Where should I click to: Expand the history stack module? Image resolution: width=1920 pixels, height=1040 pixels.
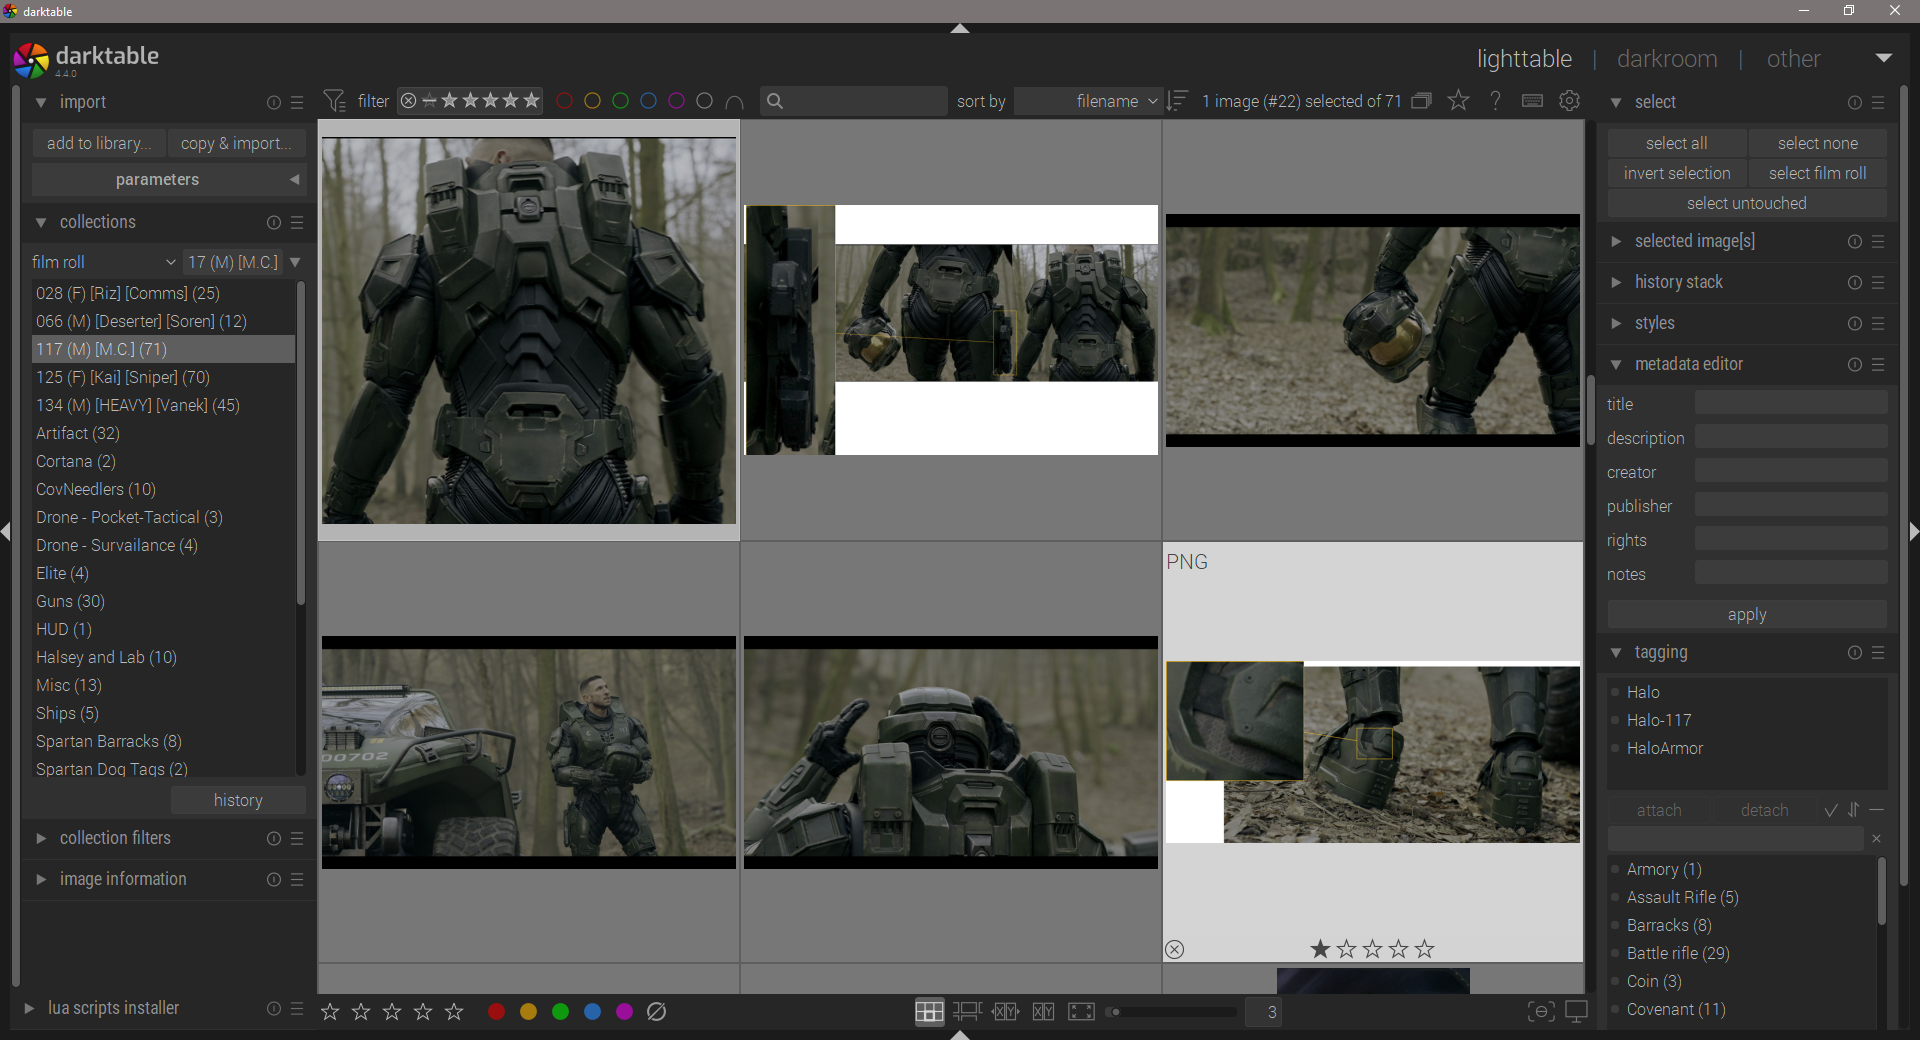pyautogui.click(x=1678, y=282)
